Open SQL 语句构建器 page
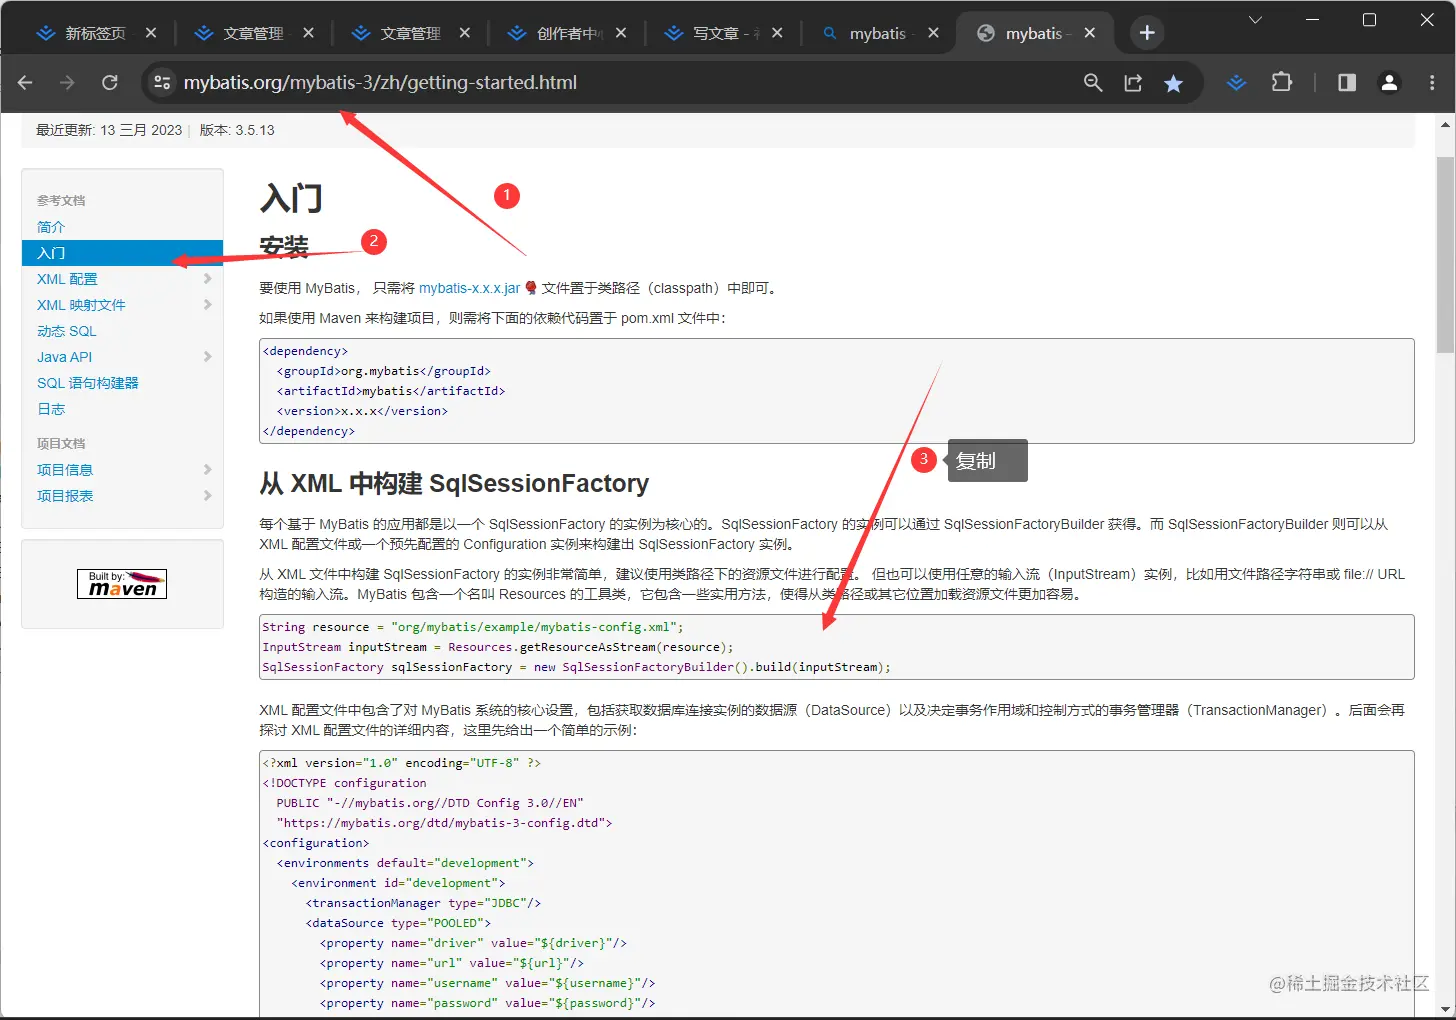 click(x=88, y=383)
